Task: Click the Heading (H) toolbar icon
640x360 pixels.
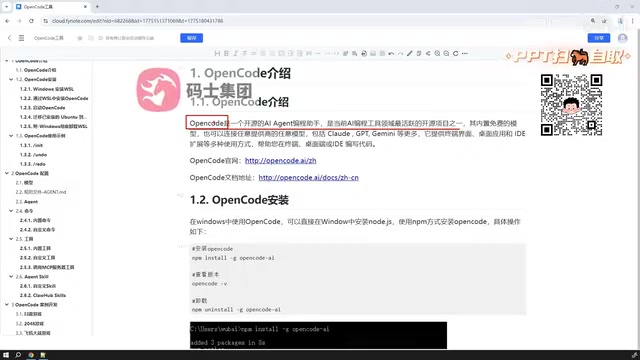Action: point(217,53)
